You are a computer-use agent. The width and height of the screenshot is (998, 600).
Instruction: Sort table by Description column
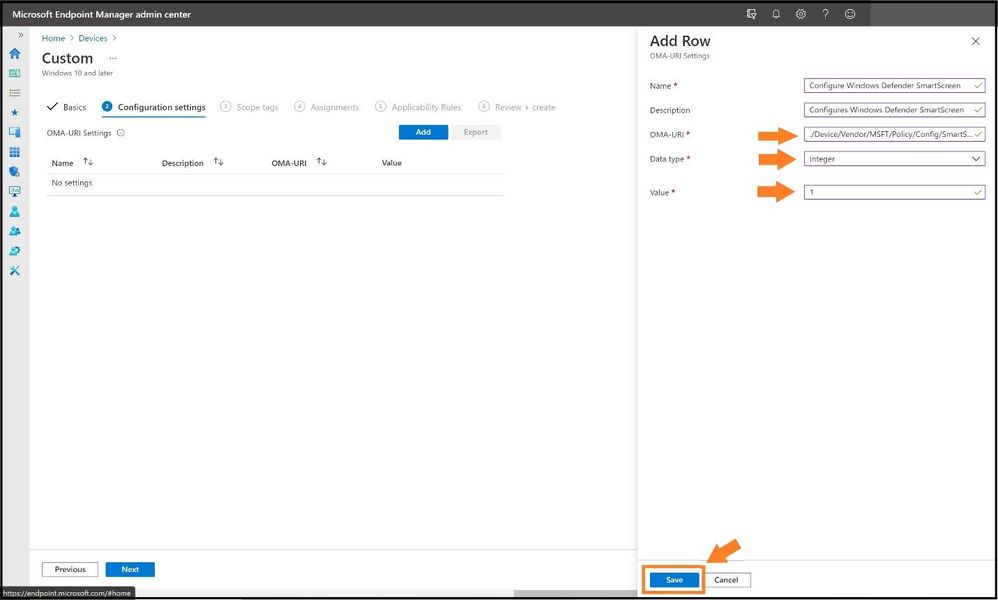tap(218, 162)
